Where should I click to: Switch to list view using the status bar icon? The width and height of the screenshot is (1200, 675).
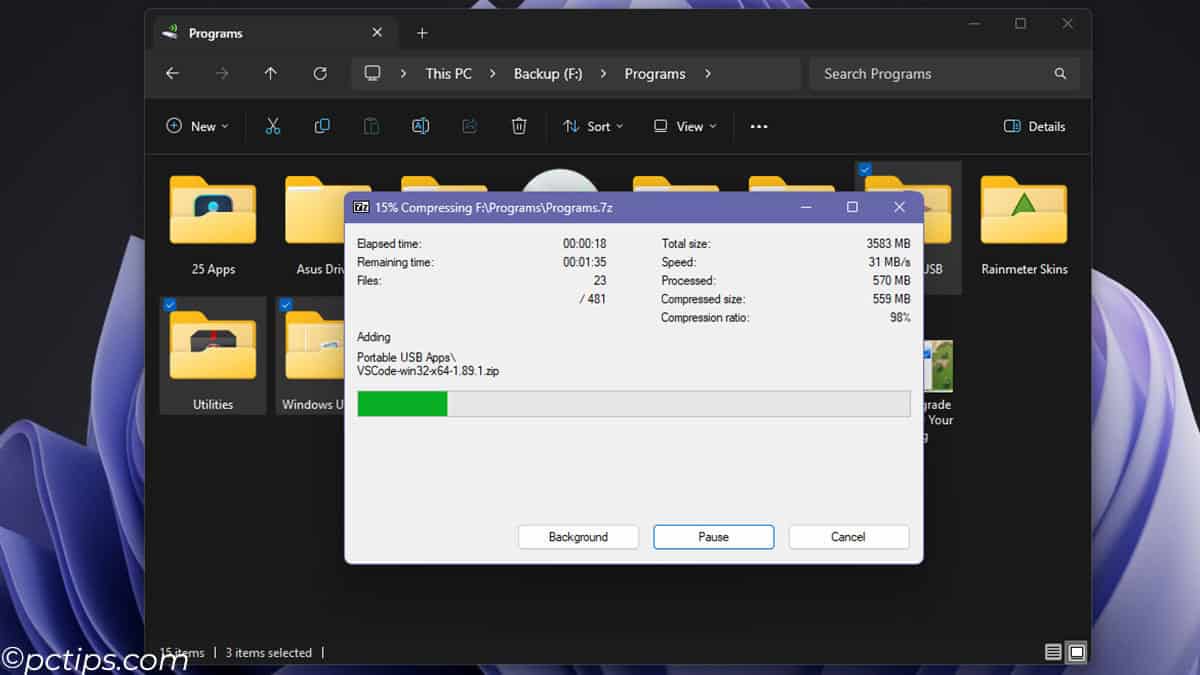(x=1053, y=651)
